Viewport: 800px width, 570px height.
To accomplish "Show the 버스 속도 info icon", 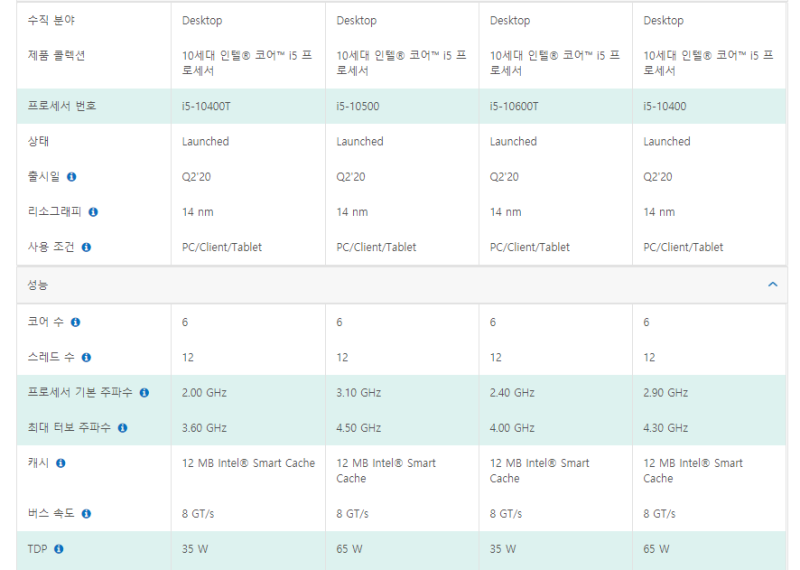I will click(87, 513).
